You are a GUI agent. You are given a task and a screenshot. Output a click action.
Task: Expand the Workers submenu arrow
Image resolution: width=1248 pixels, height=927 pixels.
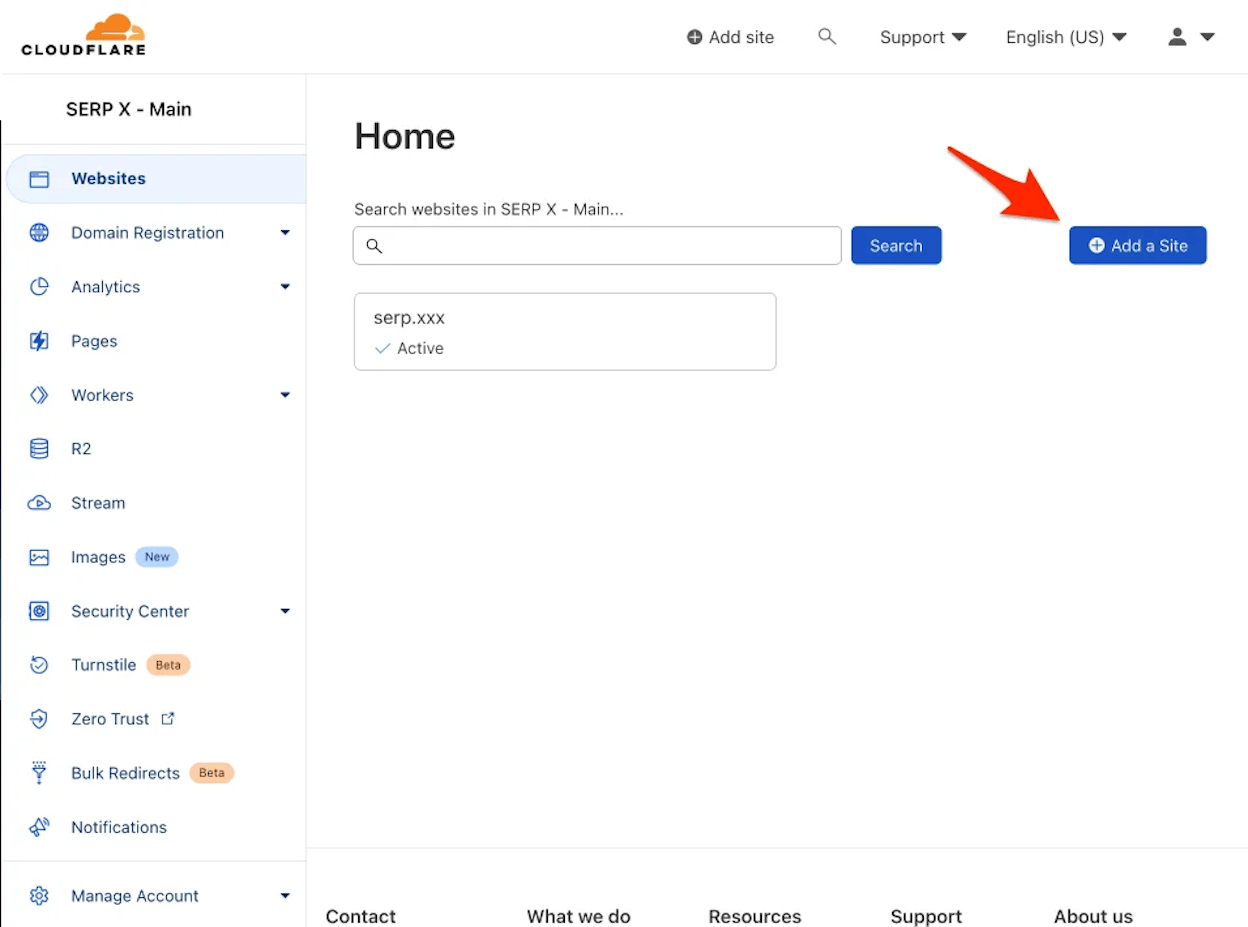click(285, 395)
